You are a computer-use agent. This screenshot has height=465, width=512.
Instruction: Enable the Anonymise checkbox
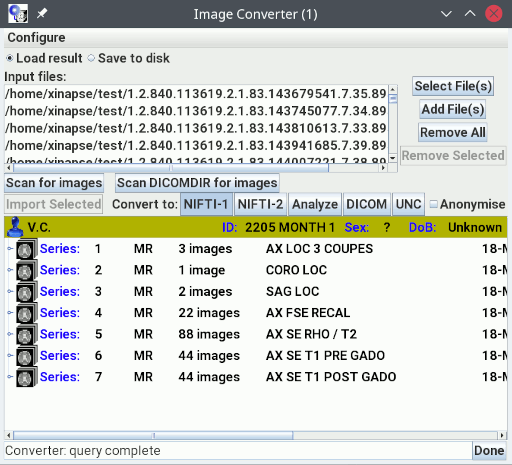pos(433,204)
